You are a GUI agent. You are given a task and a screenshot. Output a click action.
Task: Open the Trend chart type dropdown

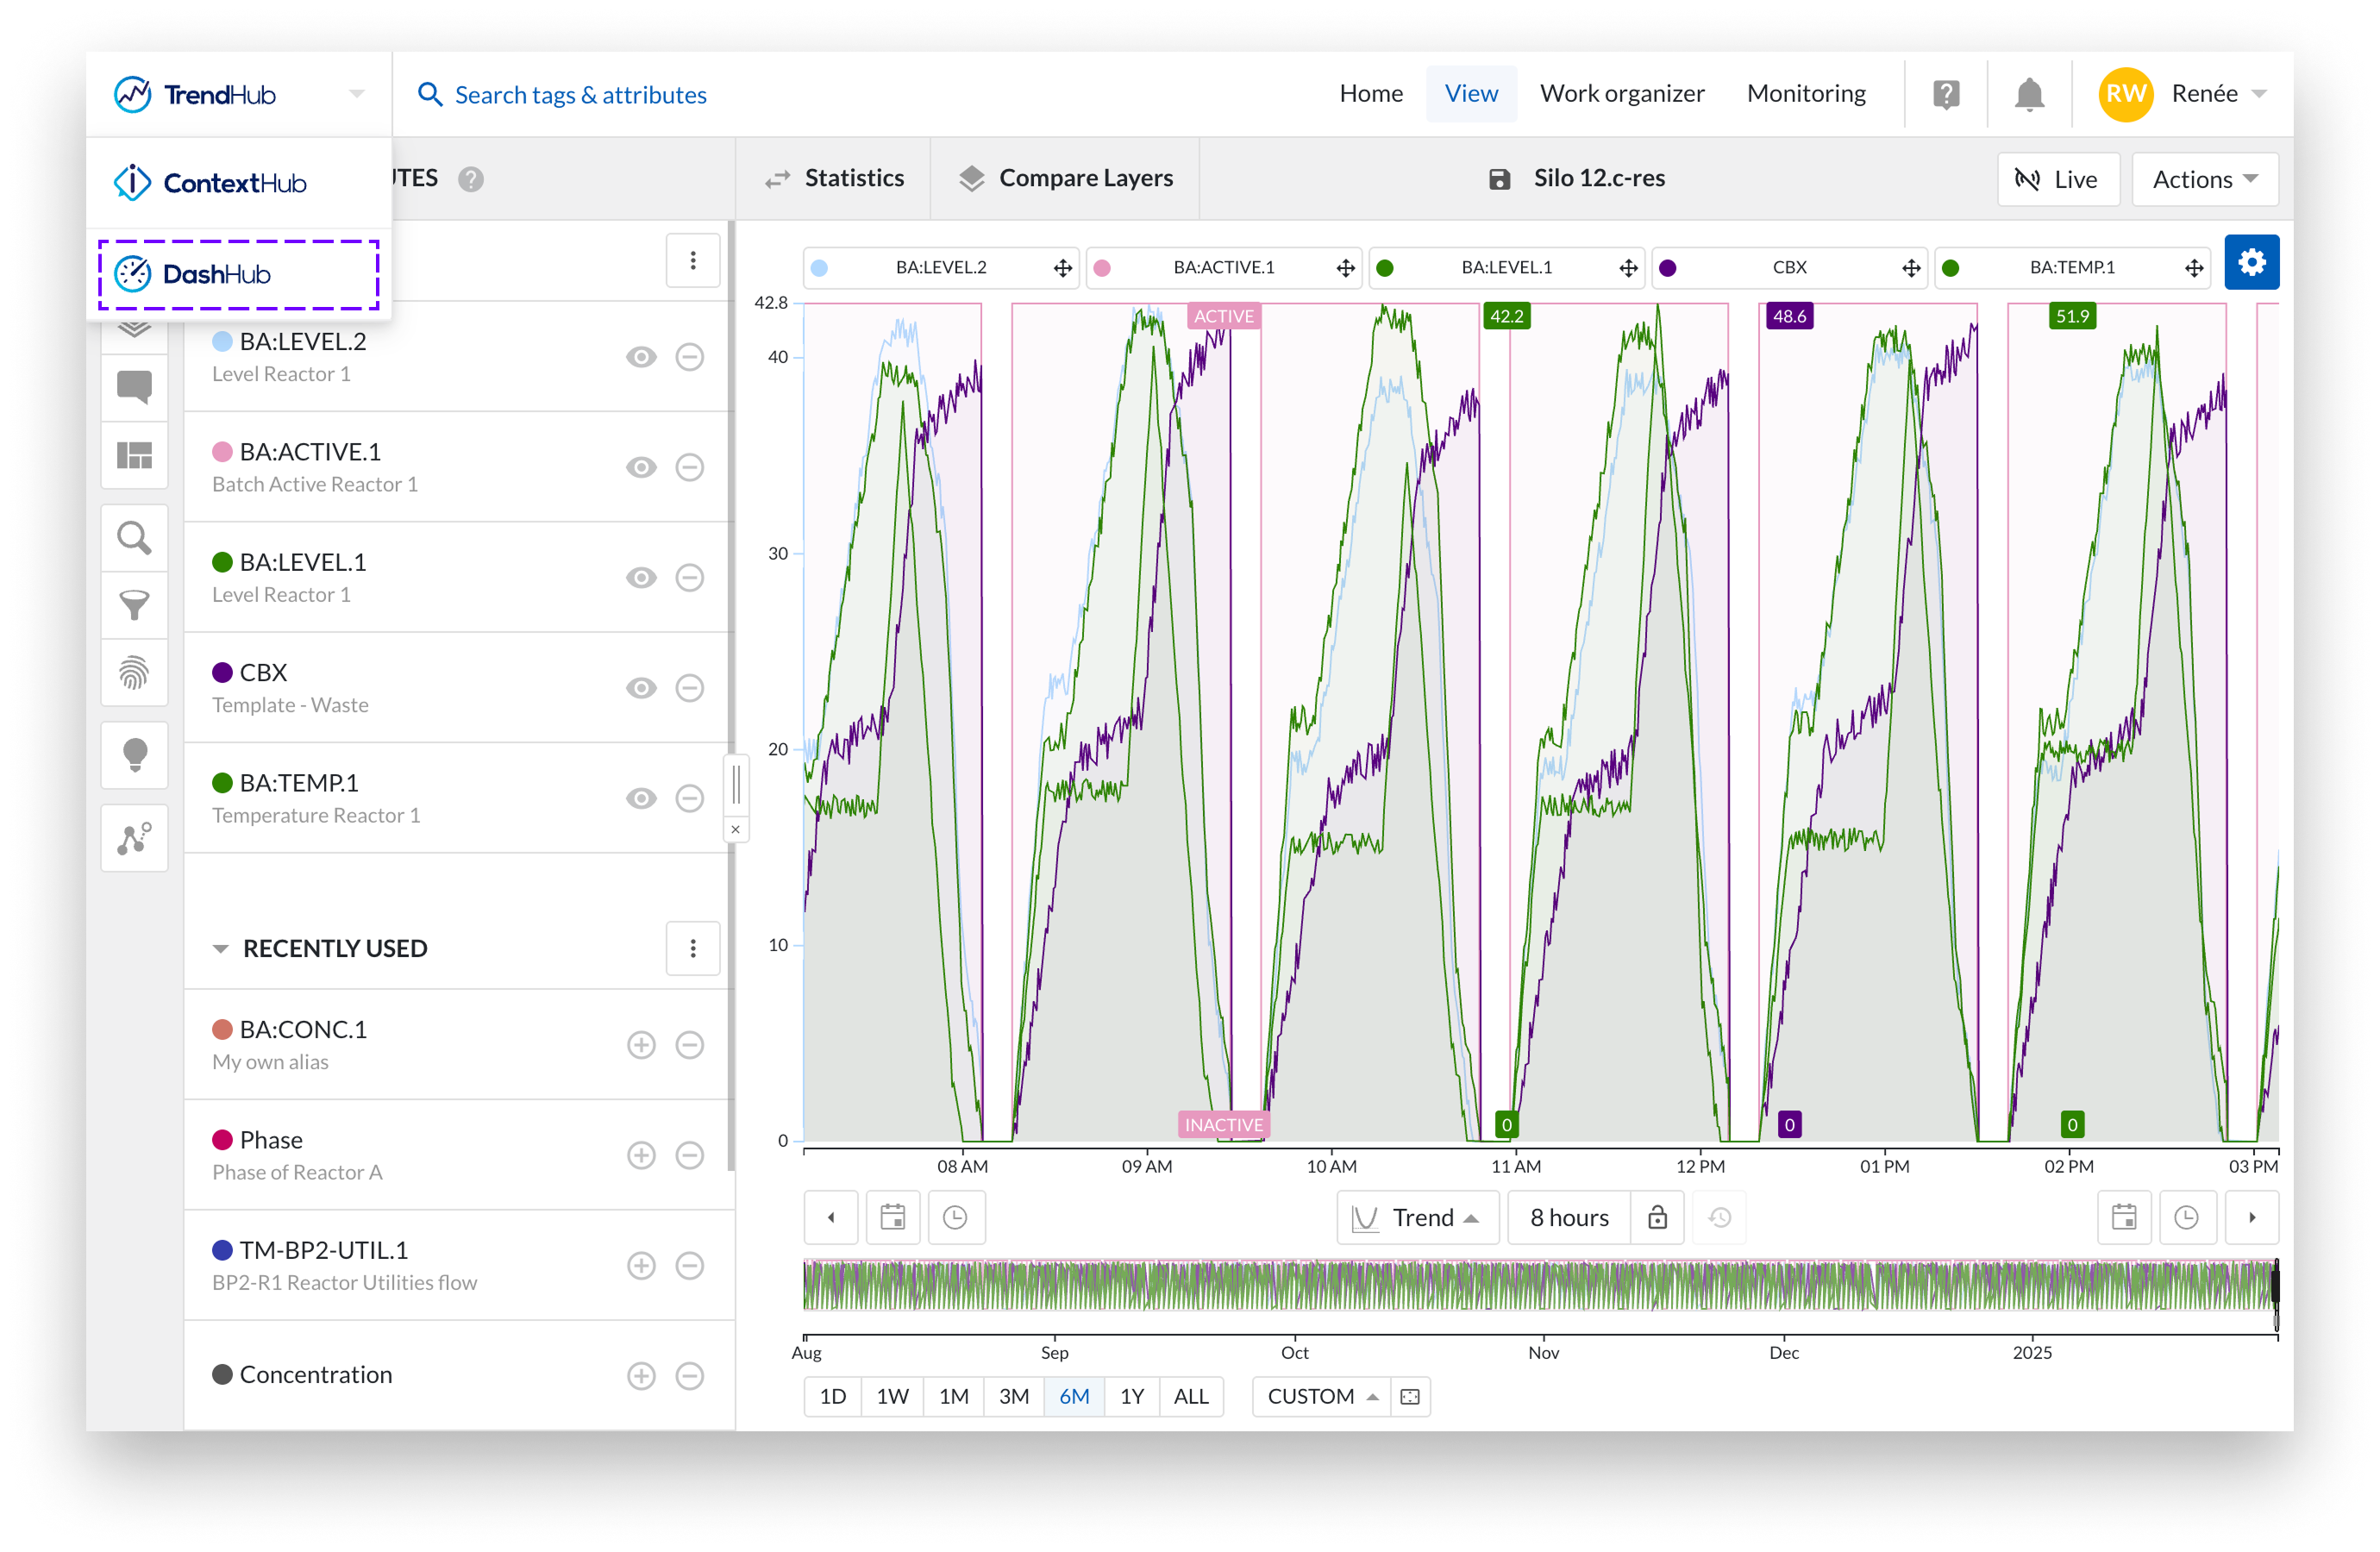click(x=1416, y=1217)
